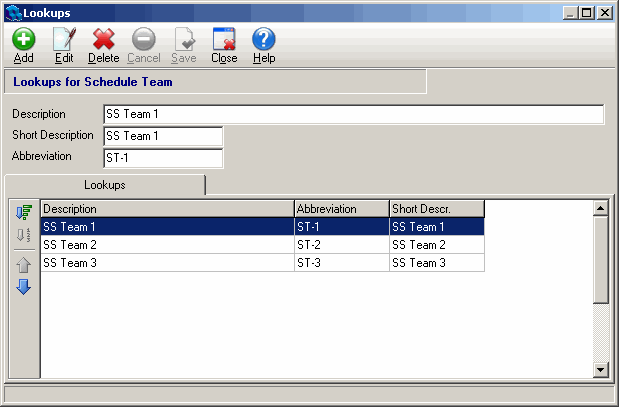Move selected row down with blue arrow
This screenshot has height=407, width=619.
coord(24,287)
